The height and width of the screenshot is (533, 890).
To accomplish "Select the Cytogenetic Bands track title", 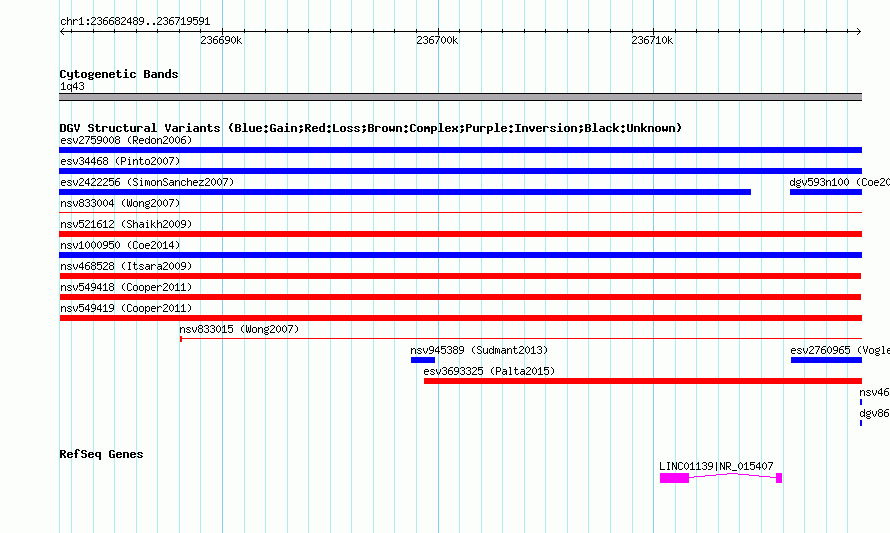I will coord(119,74).
